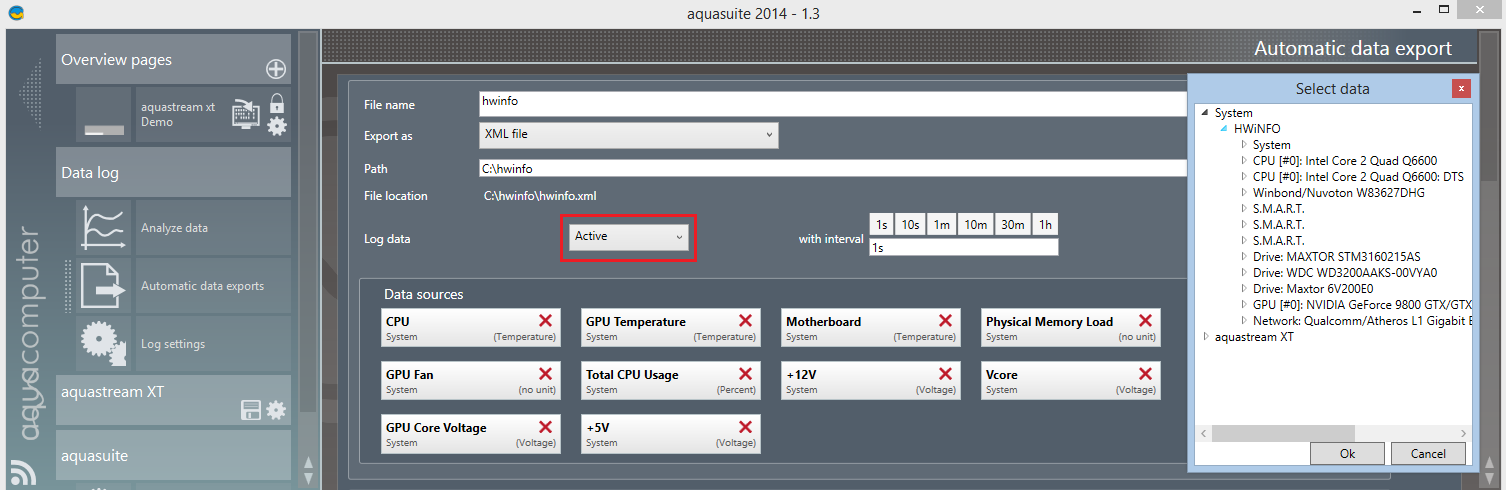Expand the CPU Q6600: DTS node
Image resolution: width=1506 pixels, height=490 pixels.
(x=1244, y=177)
